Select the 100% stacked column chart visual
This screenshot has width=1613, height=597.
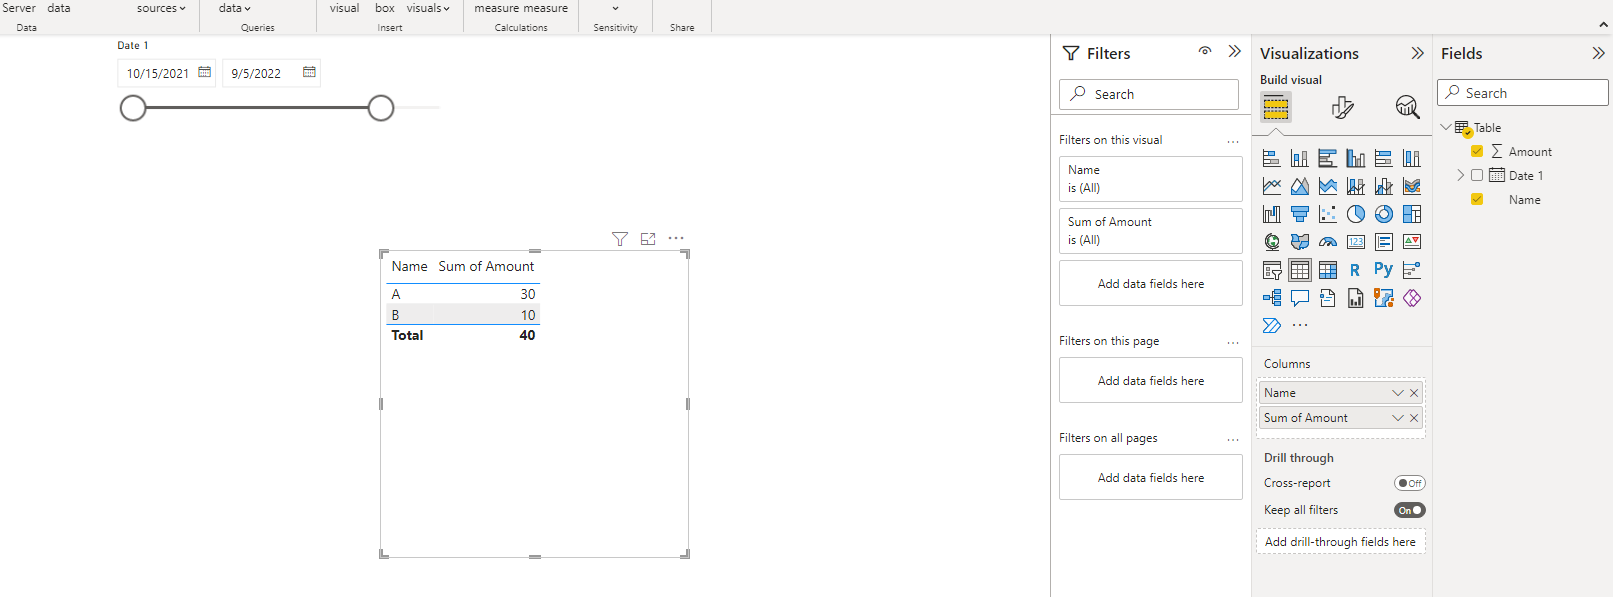[x=1411, y=158]
